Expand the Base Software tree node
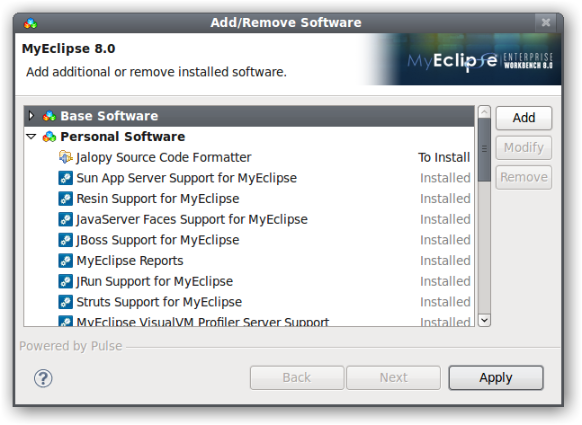Screen dimensions: 582x425 pos(32,116)
